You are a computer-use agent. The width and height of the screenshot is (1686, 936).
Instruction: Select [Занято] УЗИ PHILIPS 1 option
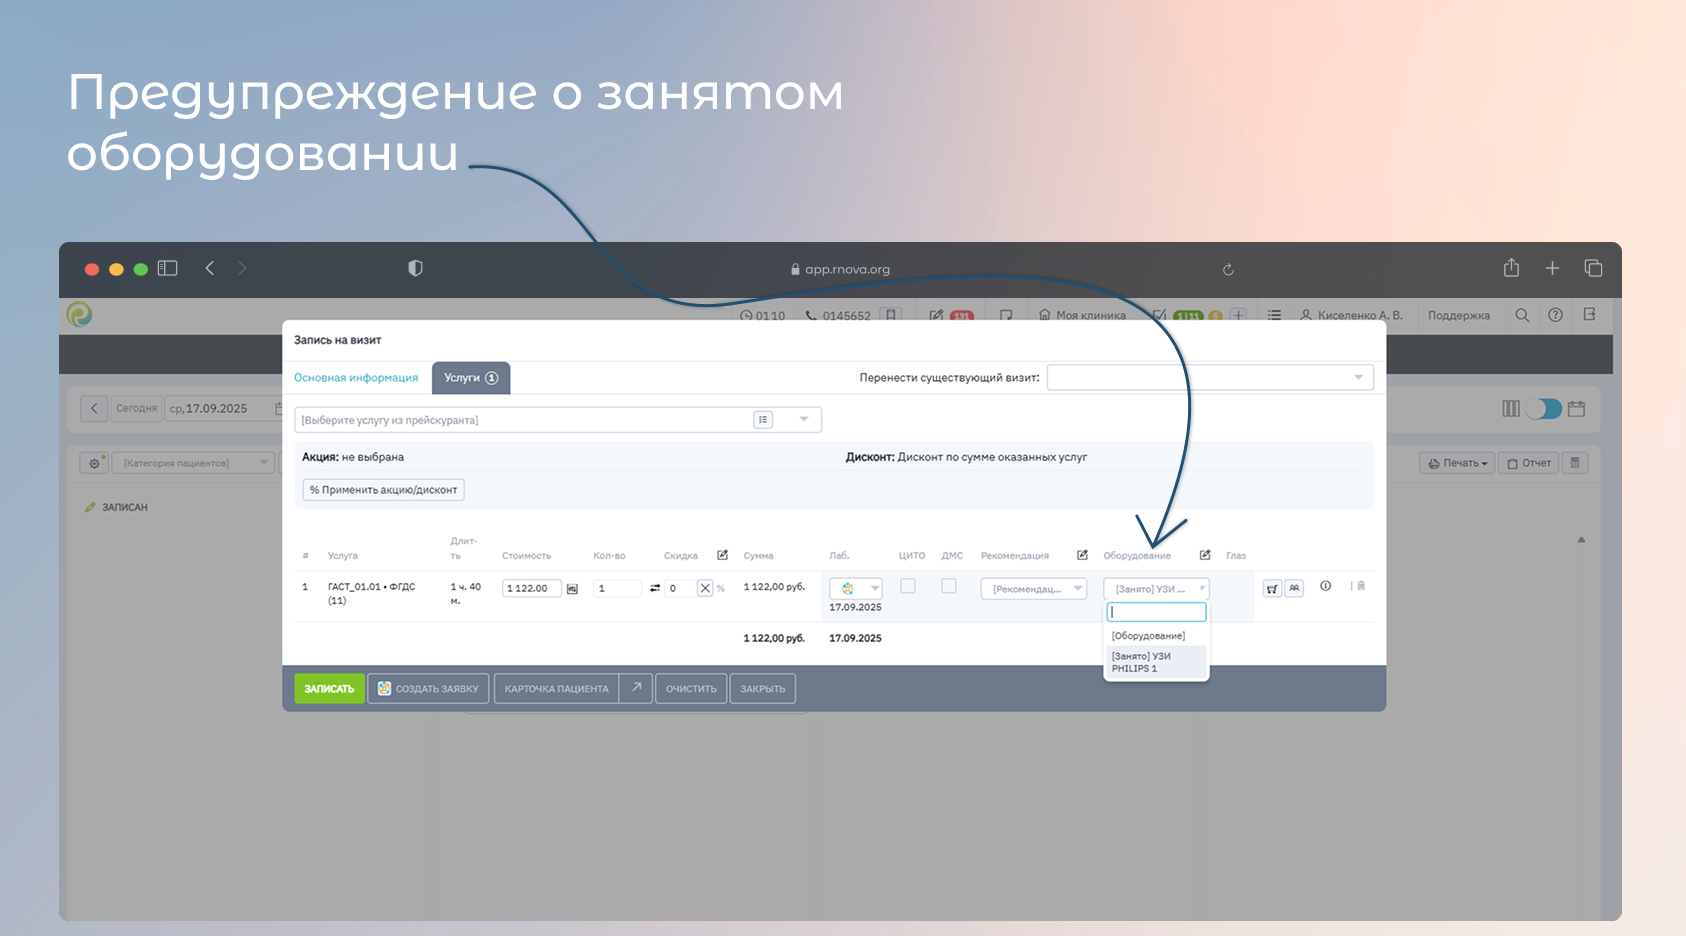tap(1155, 662)
